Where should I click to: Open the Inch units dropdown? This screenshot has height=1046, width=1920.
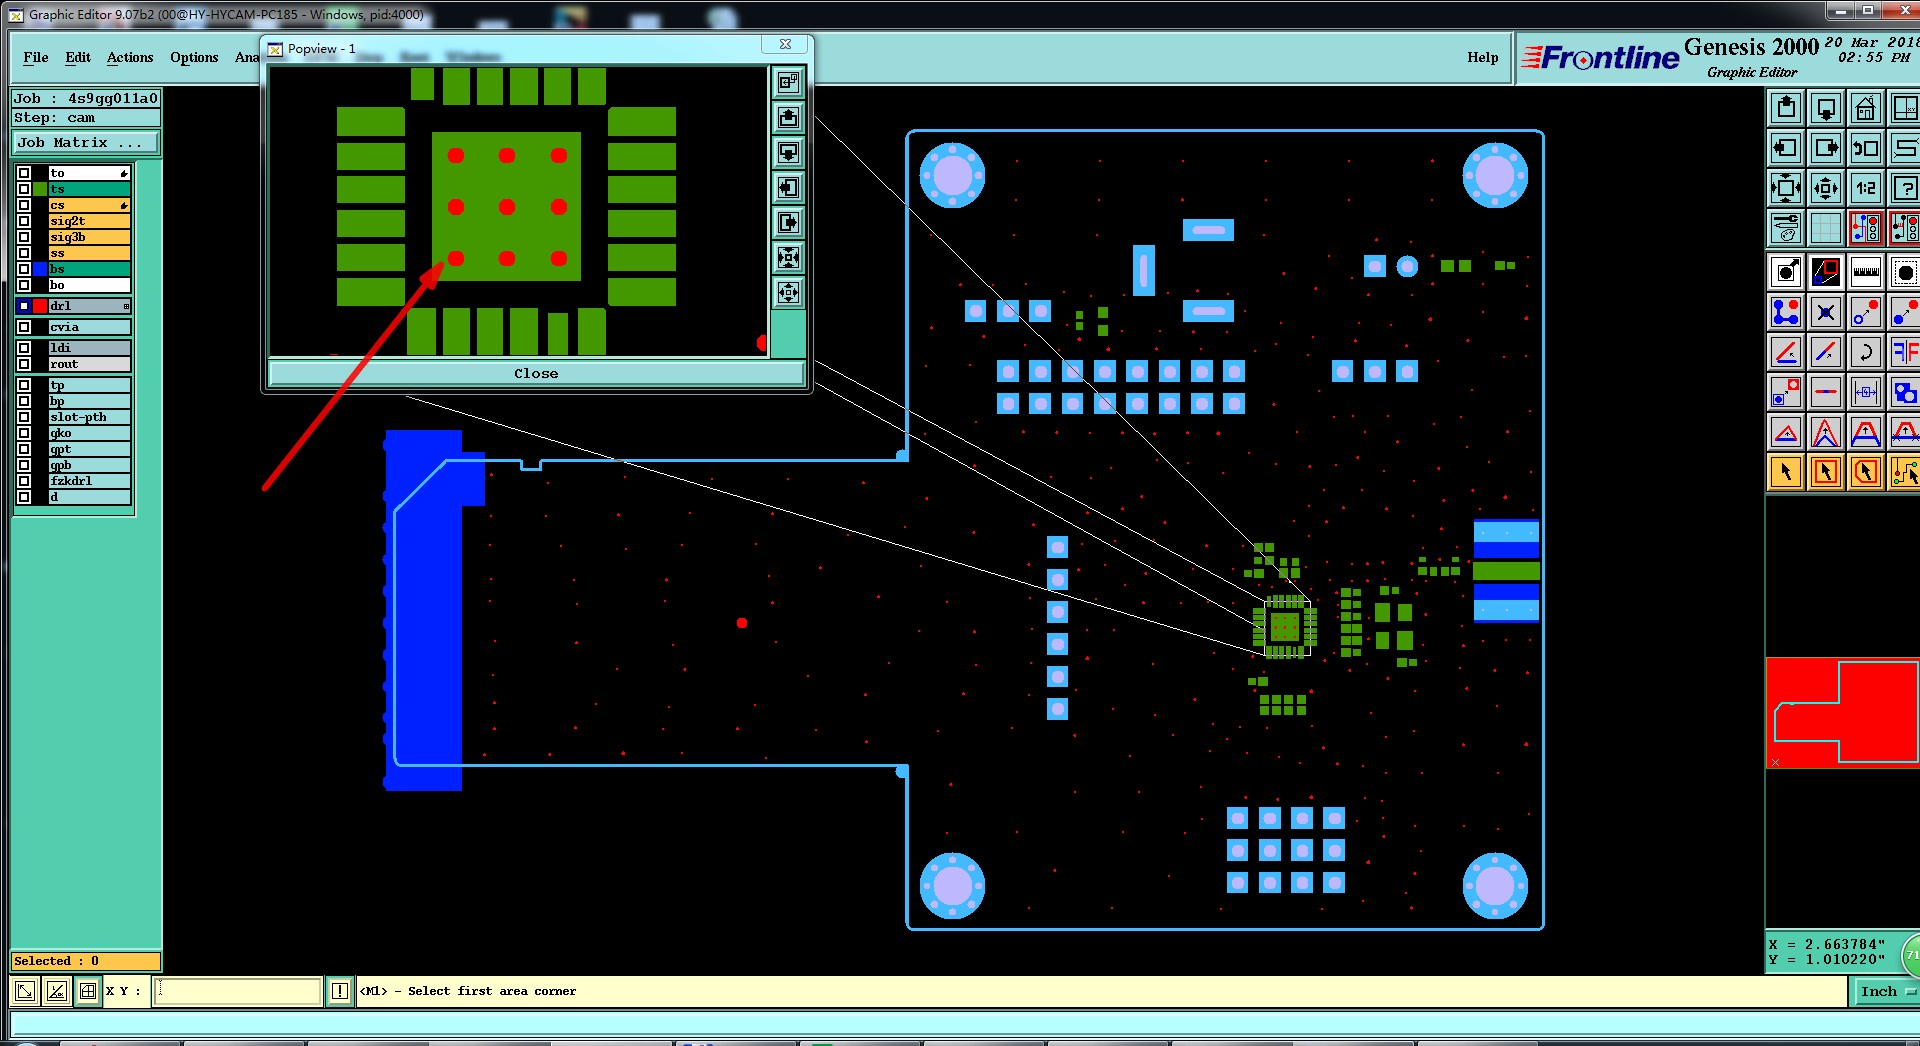coord(1885,991)
